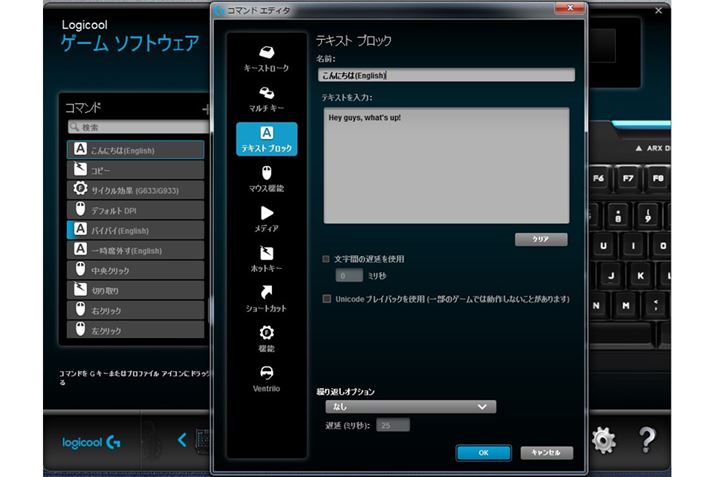Click the クリア clear button
The width and height of the screenshot is (715, 477).
[541, 239]
